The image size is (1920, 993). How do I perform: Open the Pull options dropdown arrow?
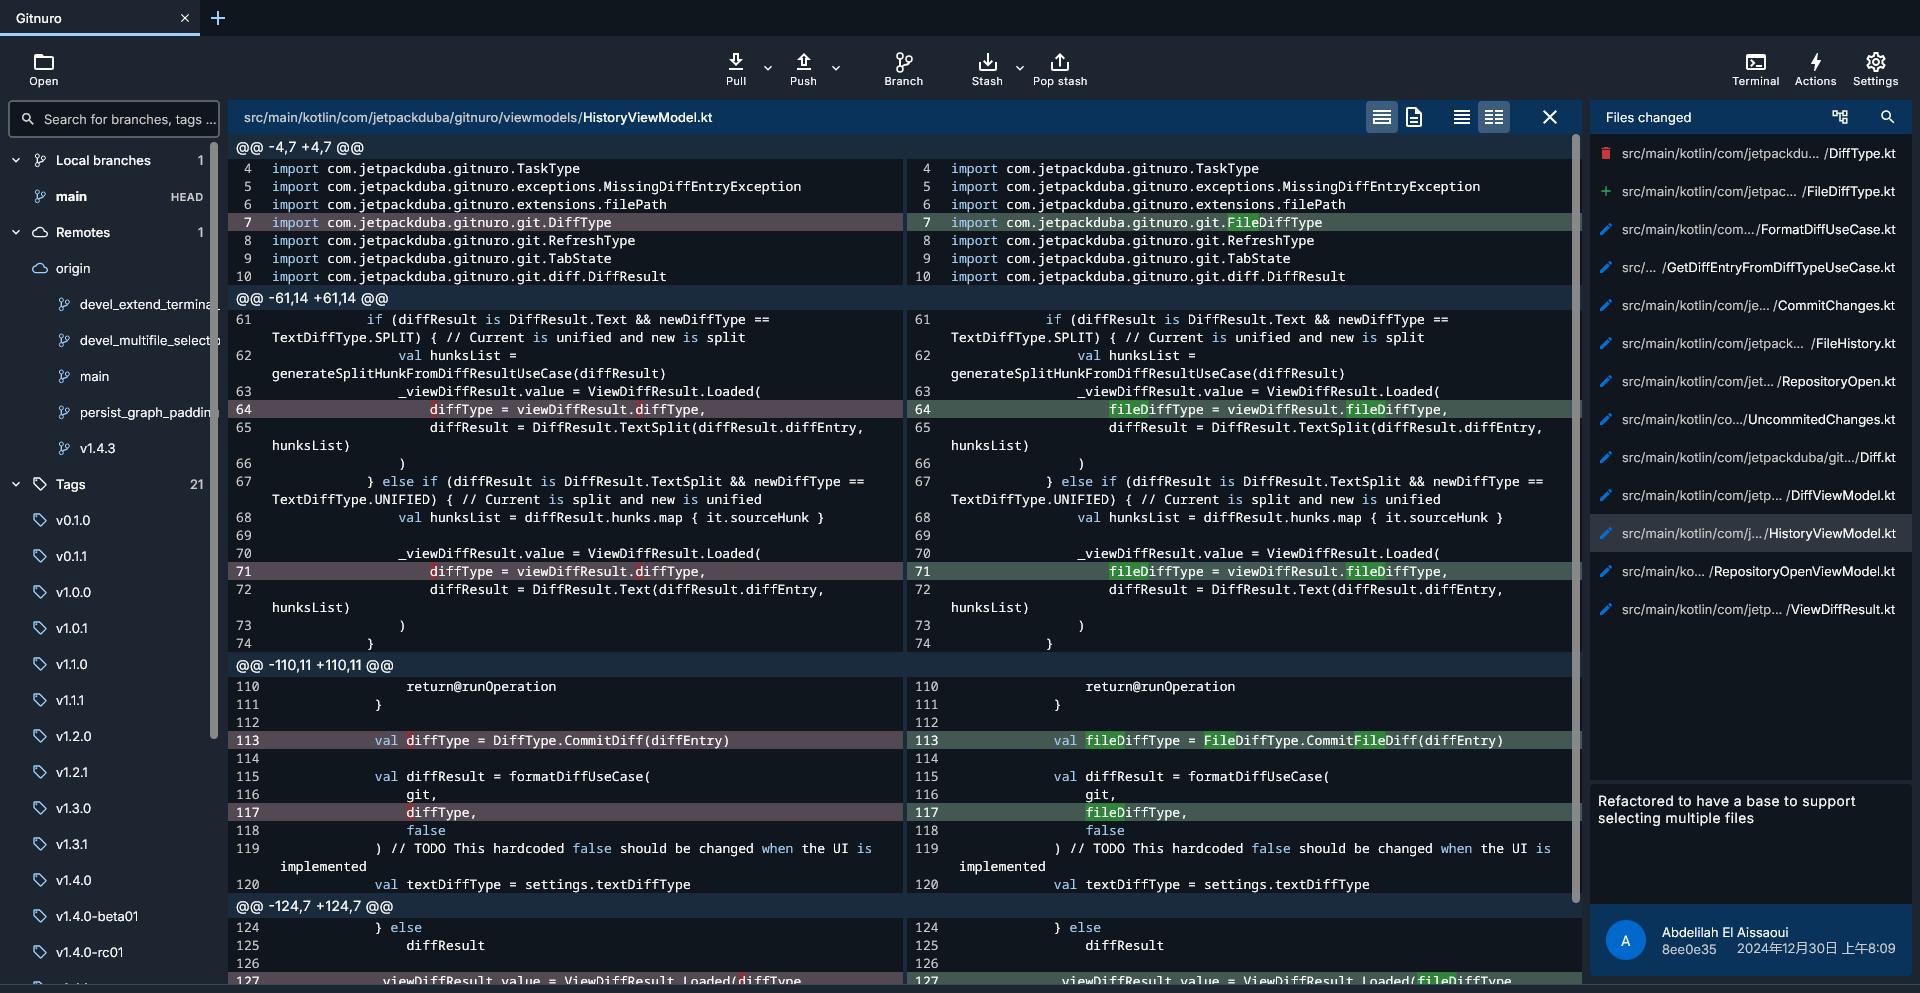(768, 68)
